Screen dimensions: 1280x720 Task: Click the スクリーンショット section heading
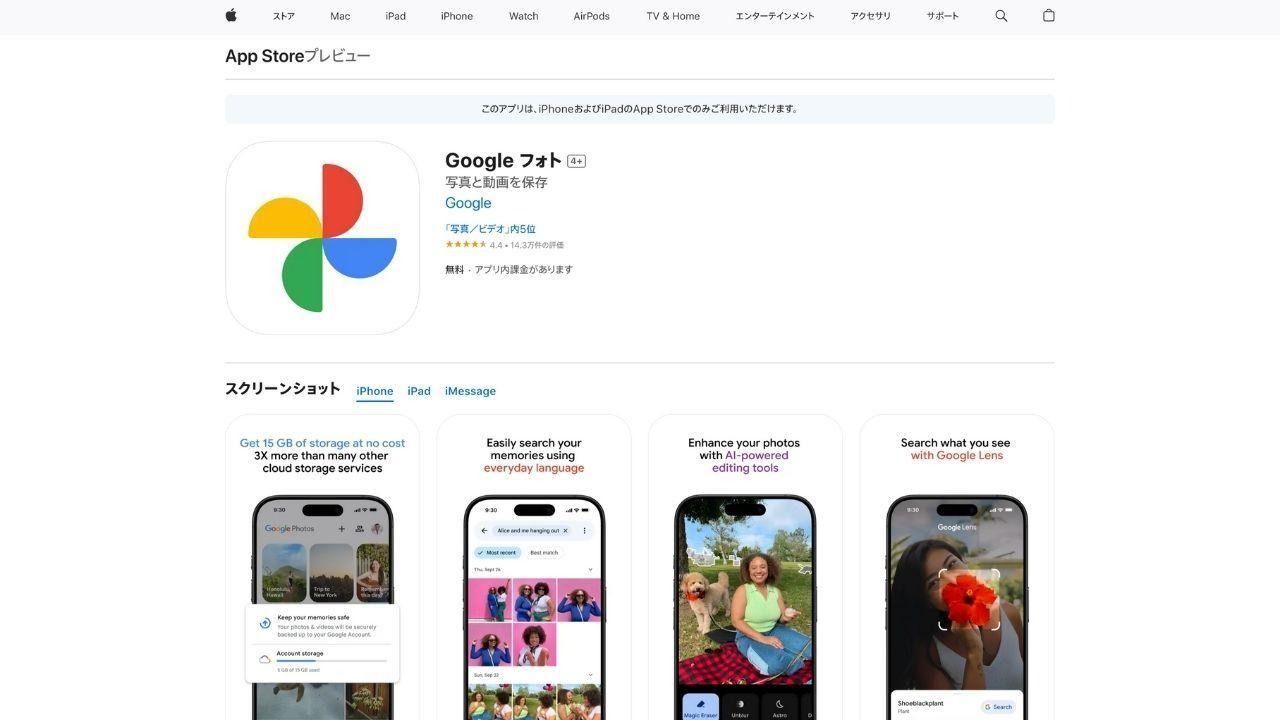click(x=283, y=389)
